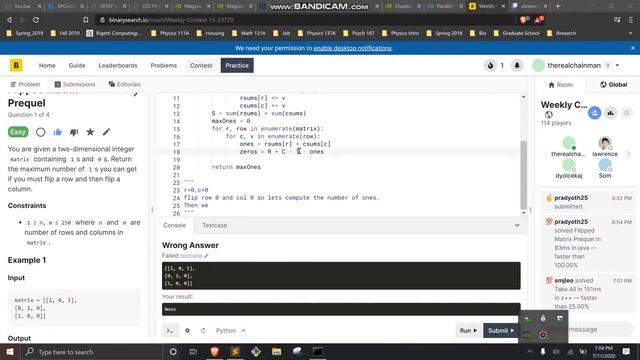Dismiss the notification permission banner
Image resolution: width=640 pixels, height=360 pixels.
click(x=633, y=48)
